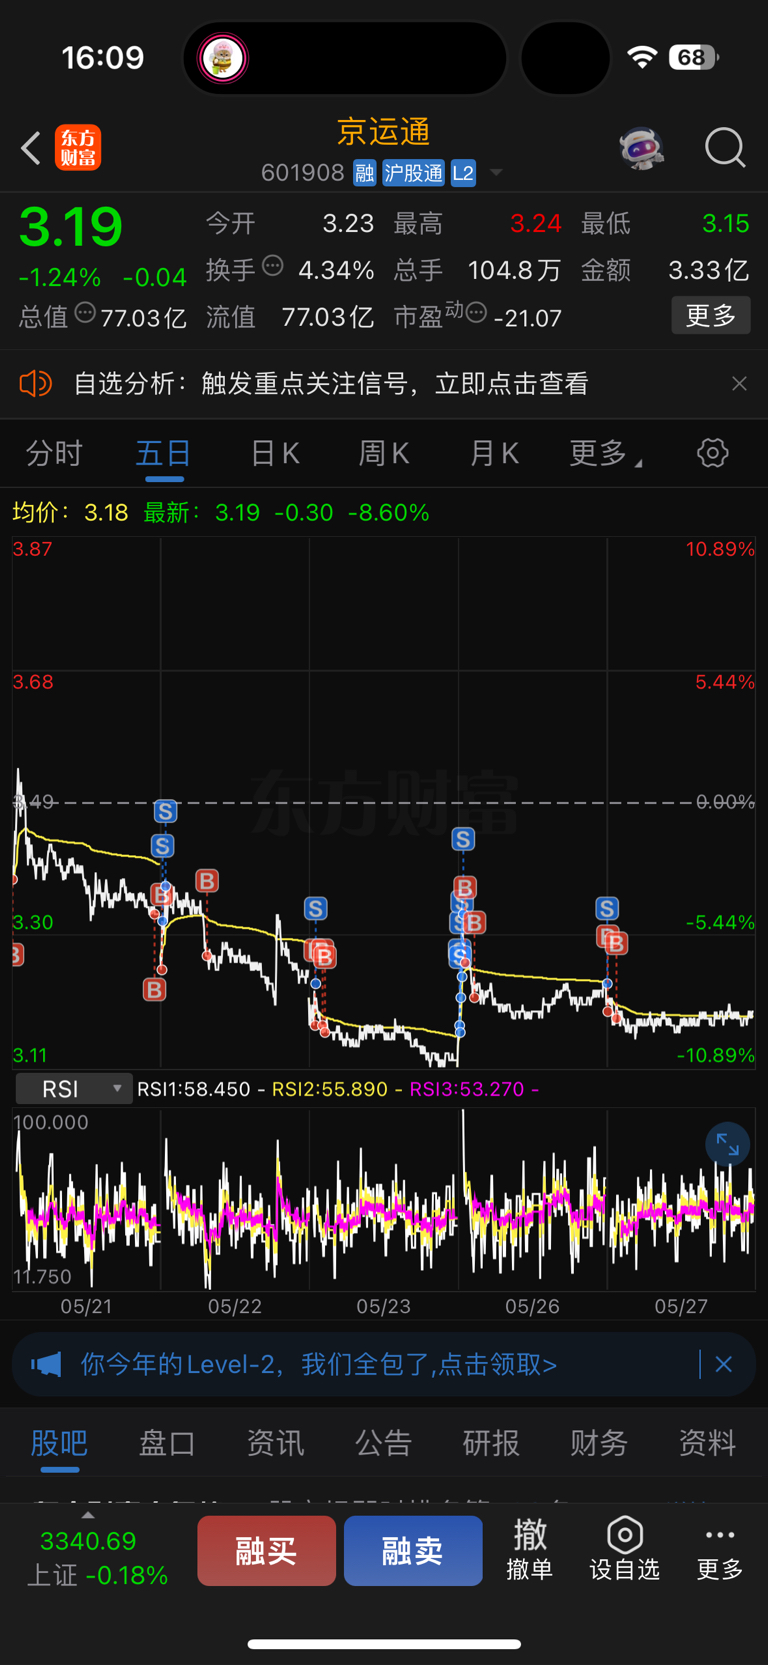Switch to 周K chart tab
Image resolution: width=769 pixels, height=1665 pixels.
click(384, 454)
